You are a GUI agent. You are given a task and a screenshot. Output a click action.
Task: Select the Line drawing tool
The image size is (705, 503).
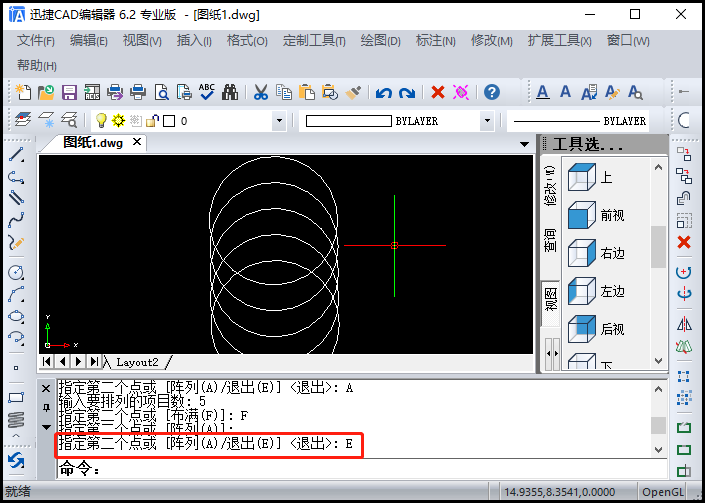(16, 155)
